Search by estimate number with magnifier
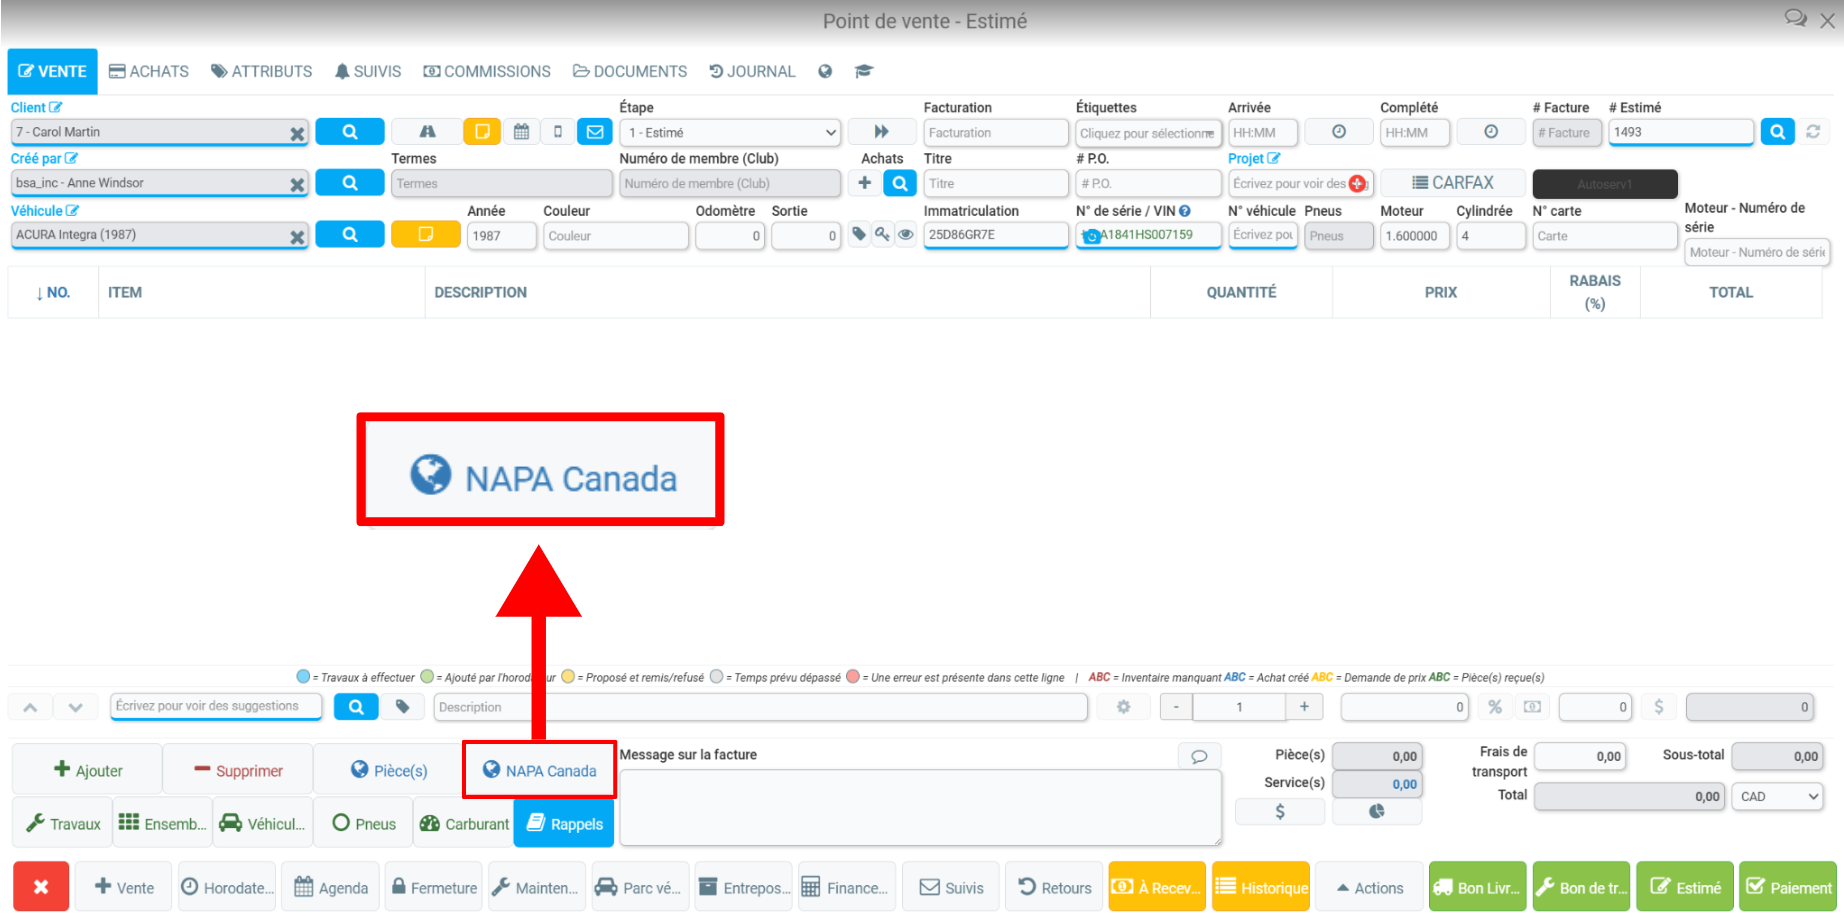 click(x=1777, y=132)
